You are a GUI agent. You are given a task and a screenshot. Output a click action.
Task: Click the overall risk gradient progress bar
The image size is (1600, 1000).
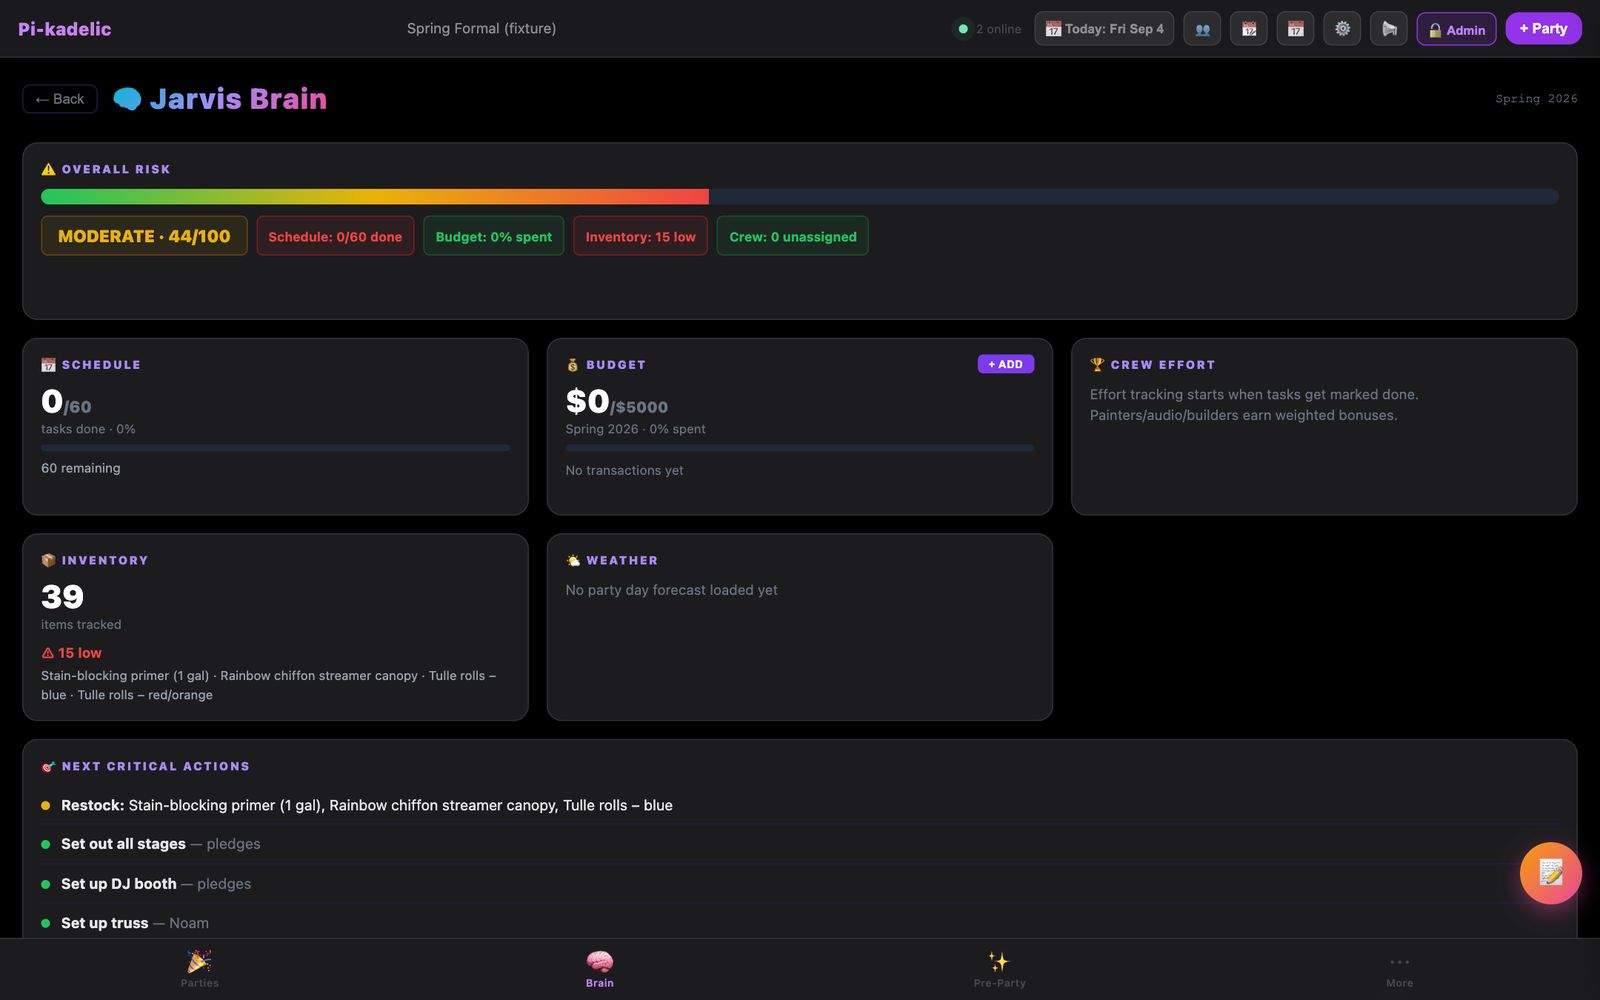[x=800, y=197]
